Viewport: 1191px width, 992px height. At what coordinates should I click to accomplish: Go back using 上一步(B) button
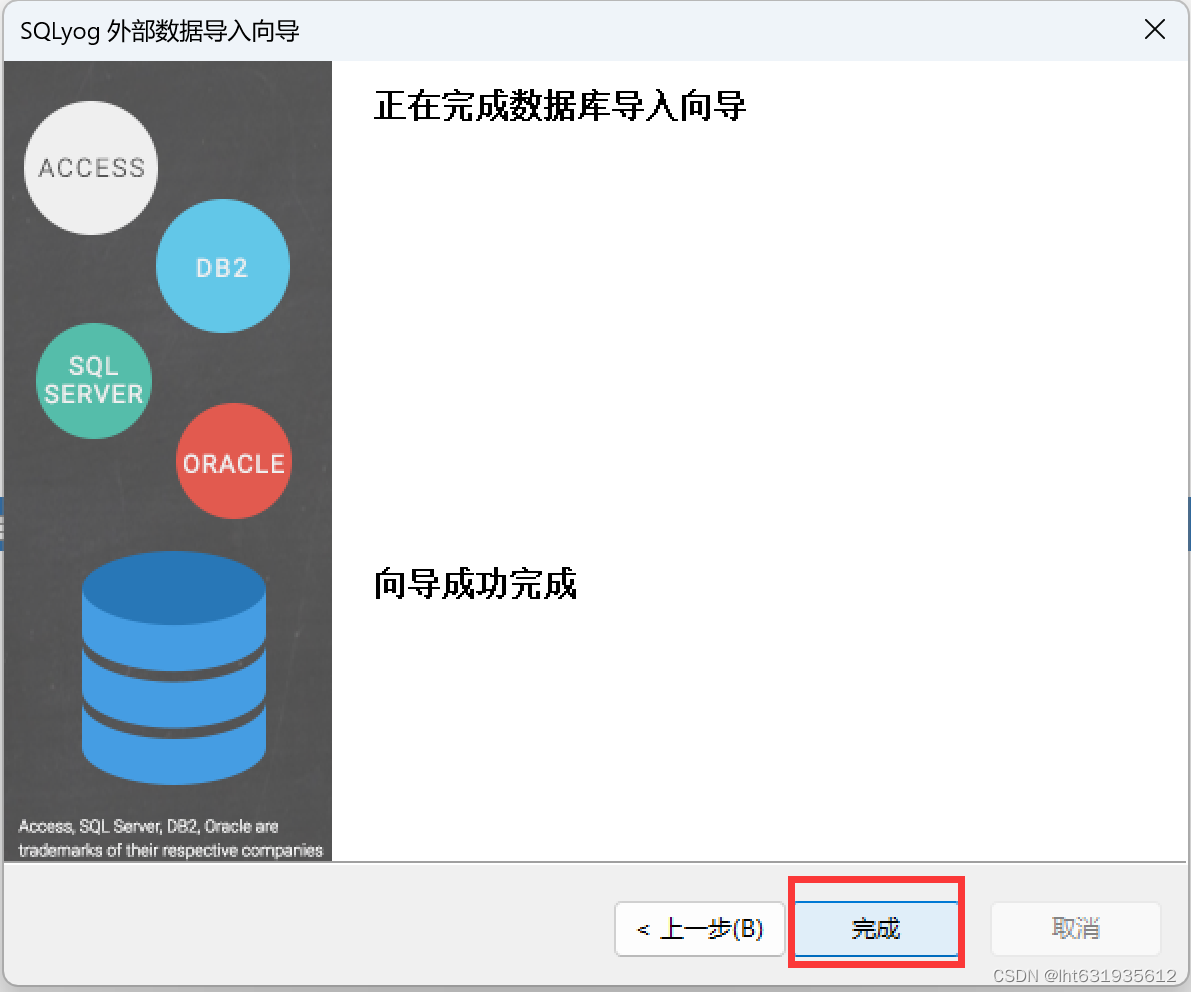[700, 929]
